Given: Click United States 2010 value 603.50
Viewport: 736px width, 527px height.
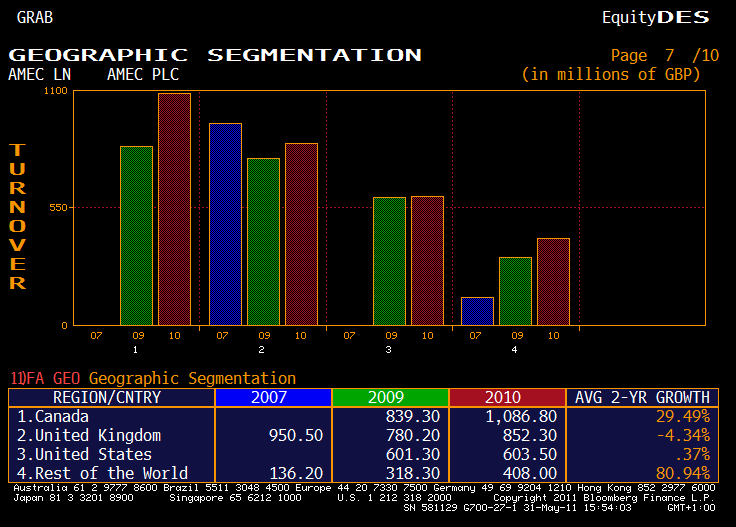Looking at the screenshot, I should (x=530, y=454).
